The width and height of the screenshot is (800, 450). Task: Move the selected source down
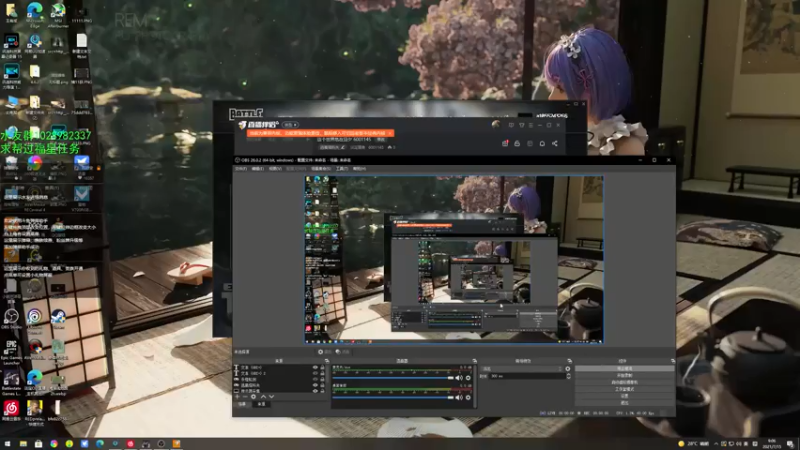[x=271, y=396]
